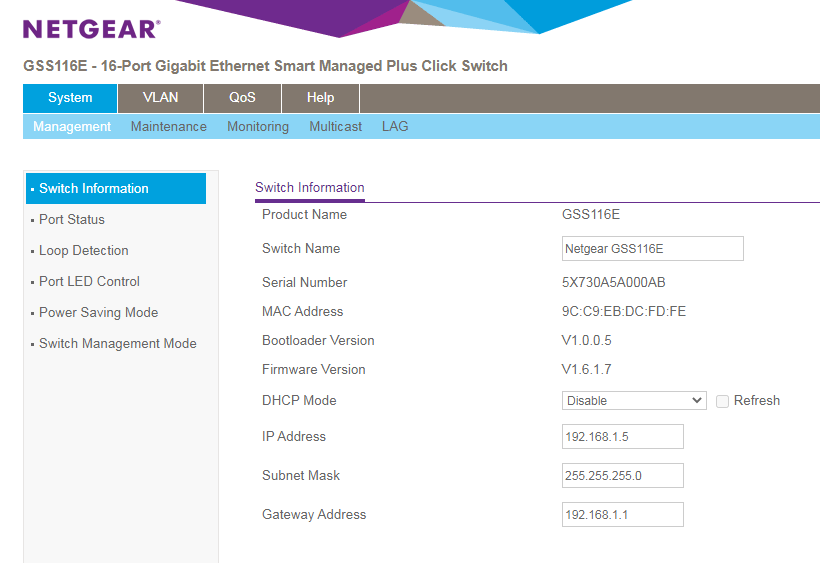
Task: Go to Loop Detection settings
Action: click(x=84, y=251)
